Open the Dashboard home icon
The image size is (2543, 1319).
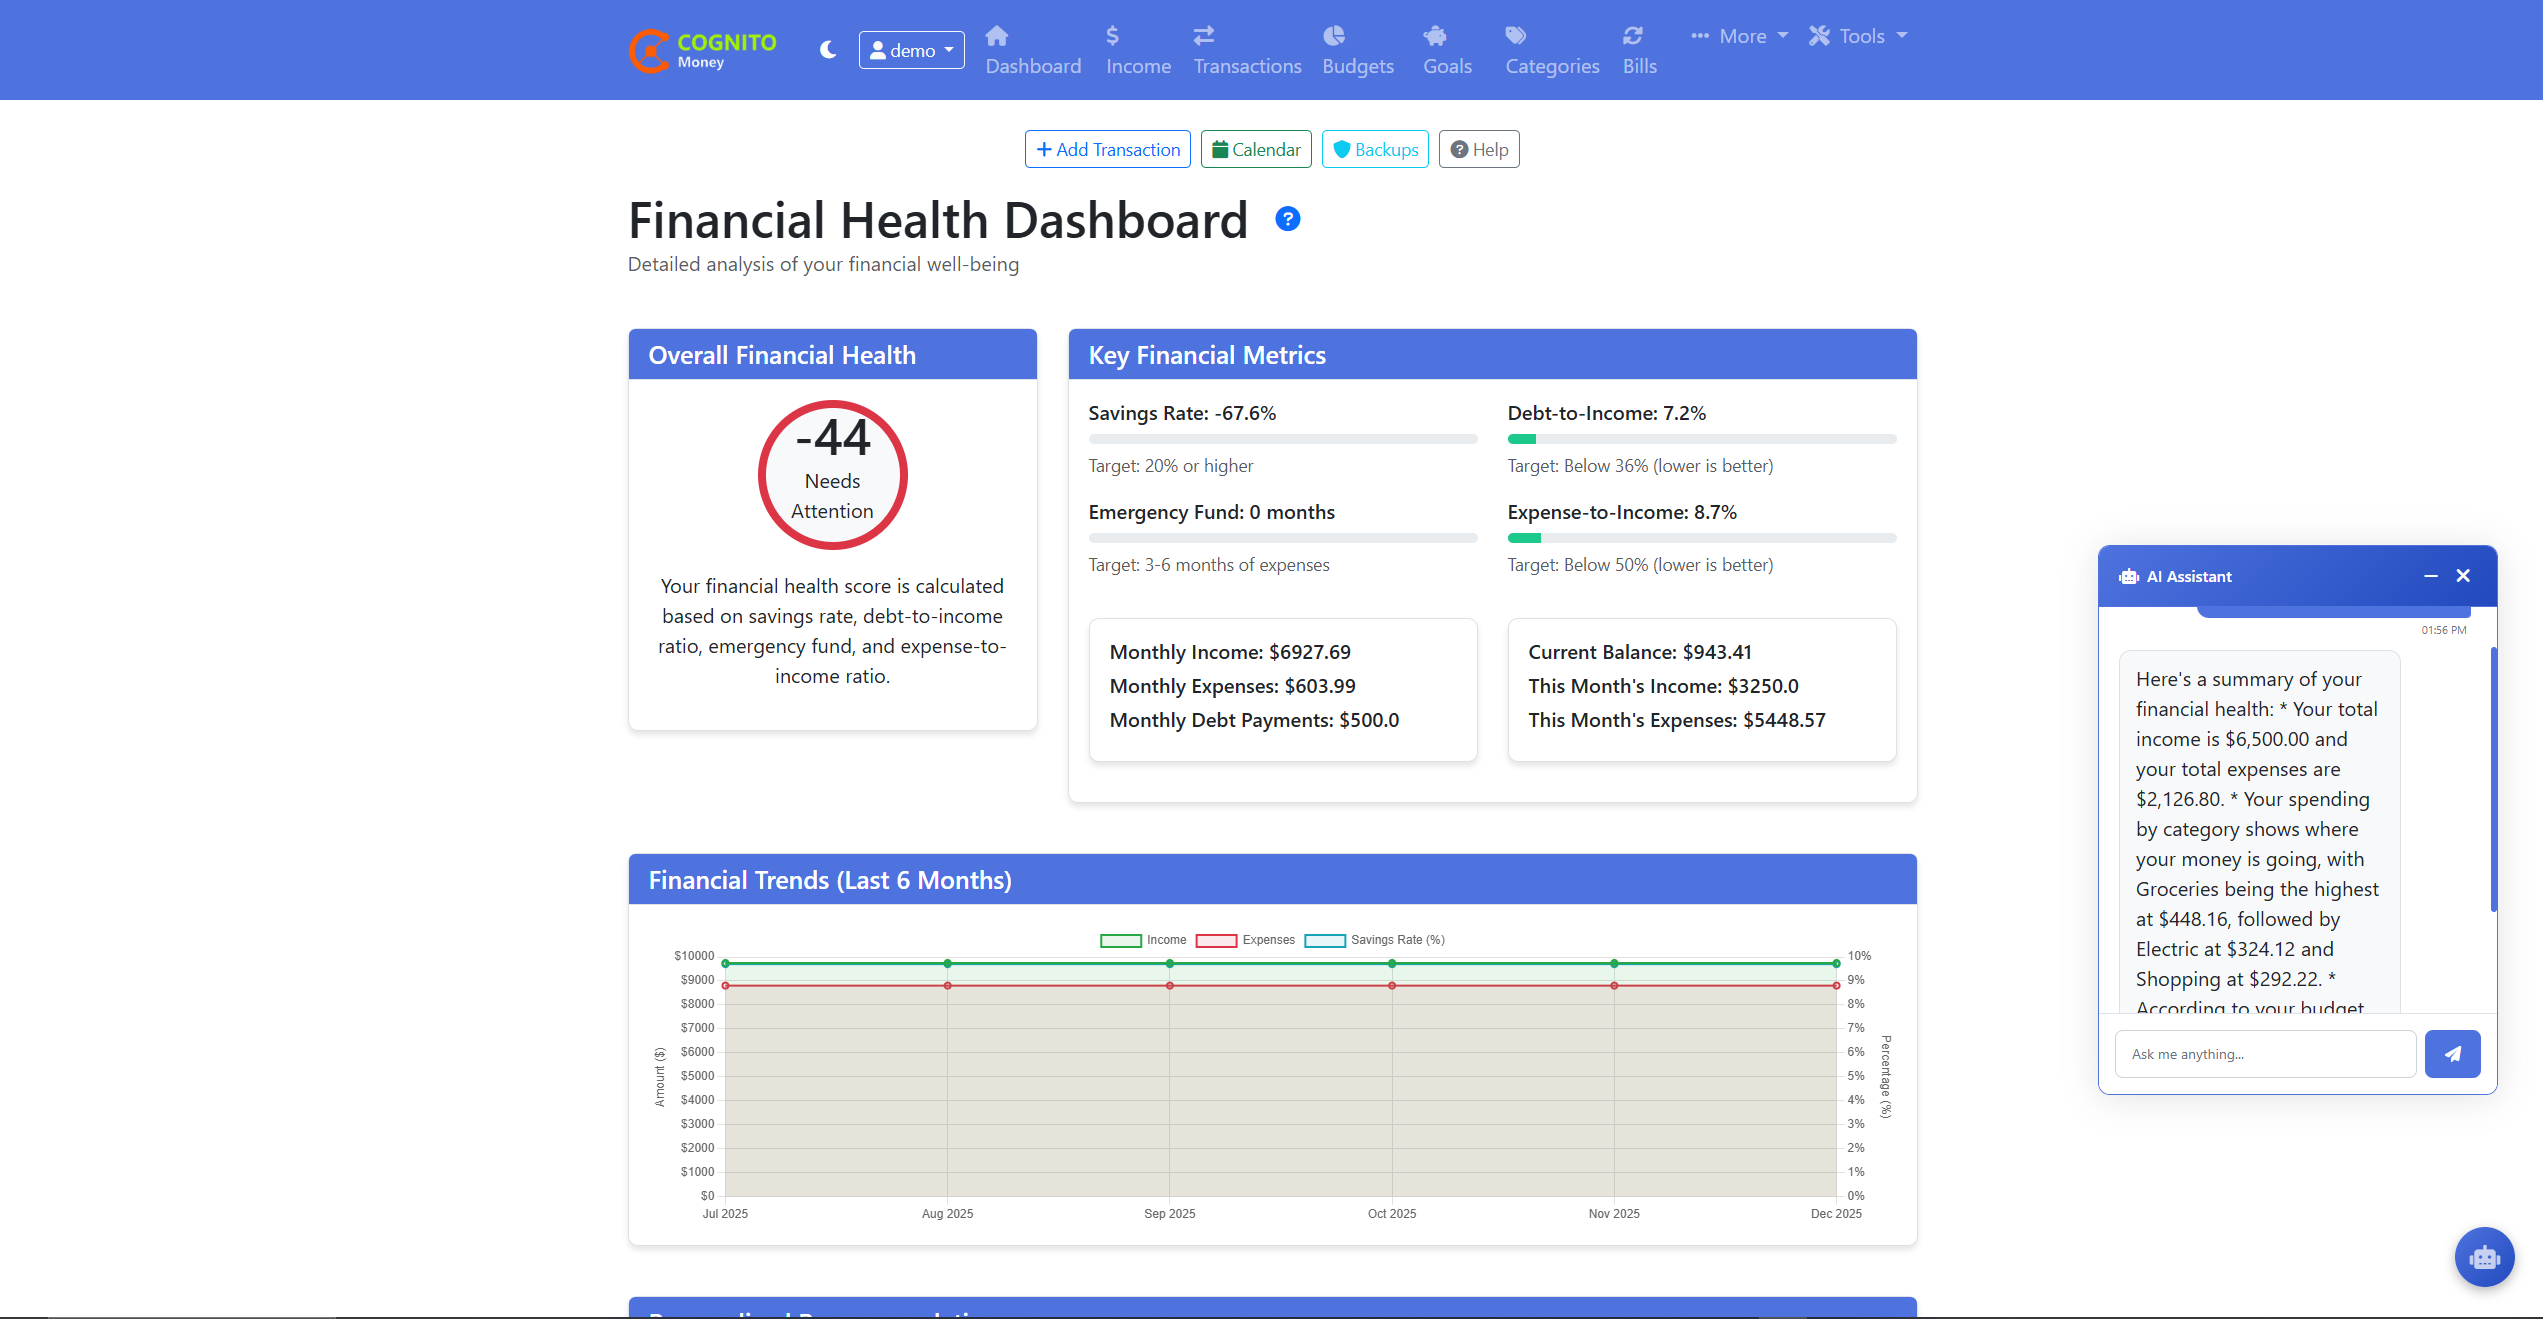[996, 34]
